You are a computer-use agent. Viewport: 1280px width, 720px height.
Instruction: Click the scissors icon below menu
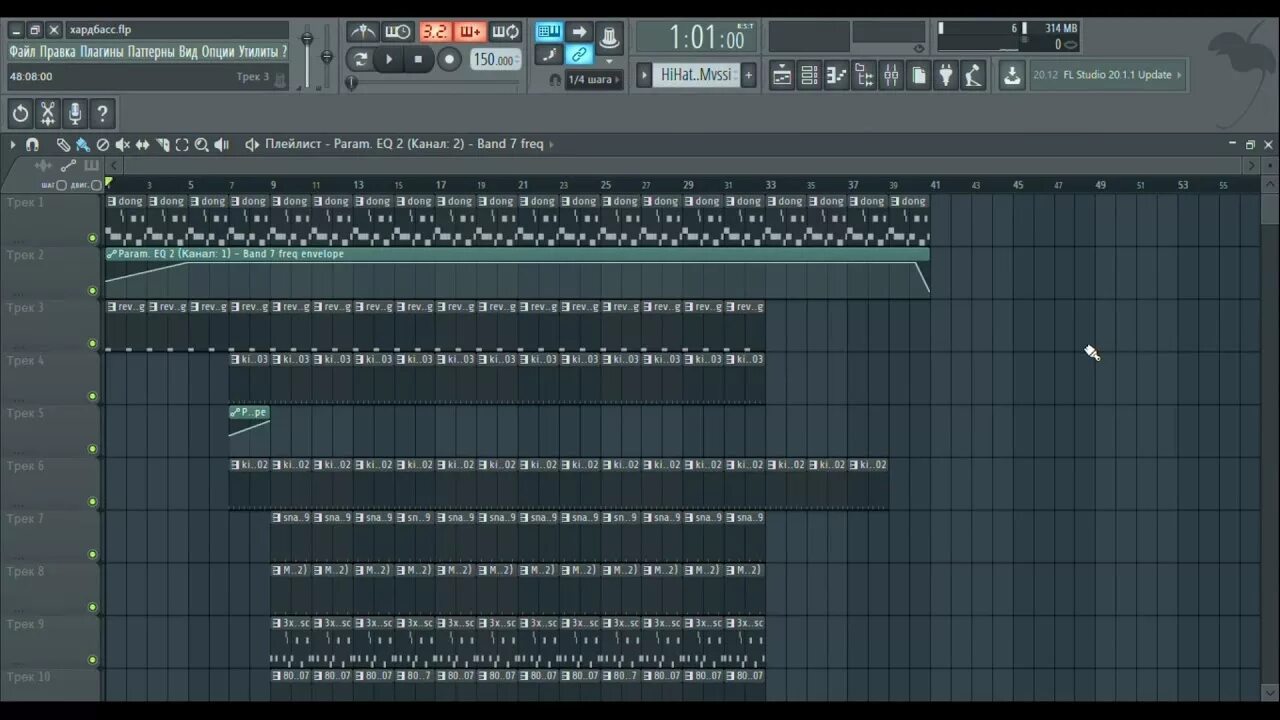pos(47,113)
